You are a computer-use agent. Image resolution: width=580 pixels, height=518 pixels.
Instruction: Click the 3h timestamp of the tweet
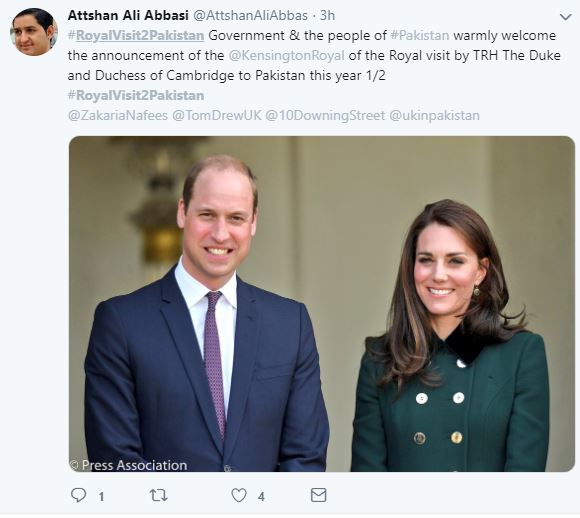coord(327,16)
